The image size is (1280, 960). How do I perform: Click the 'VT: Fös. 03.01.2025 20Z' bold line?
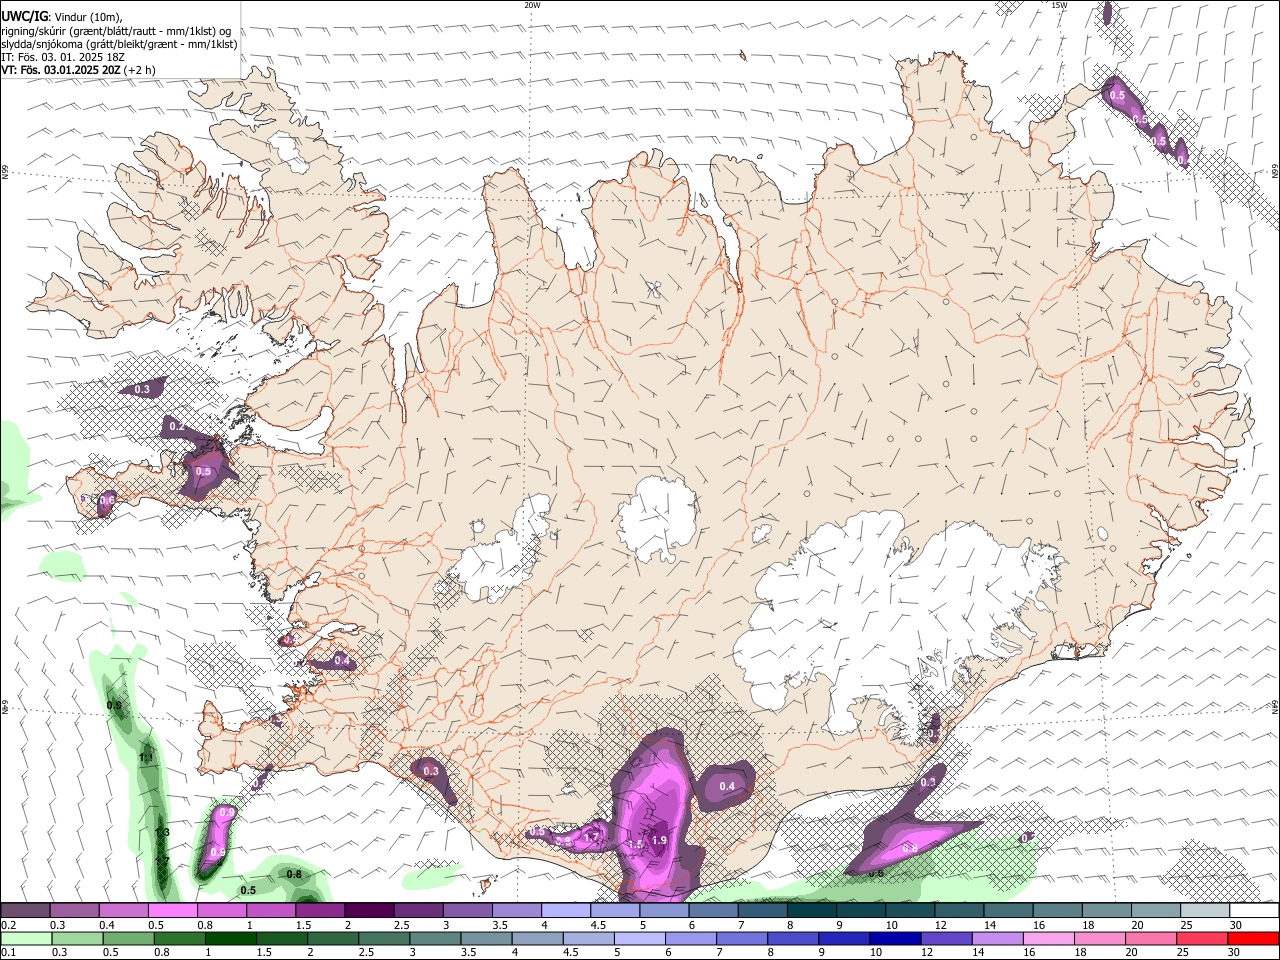[62, 71]
